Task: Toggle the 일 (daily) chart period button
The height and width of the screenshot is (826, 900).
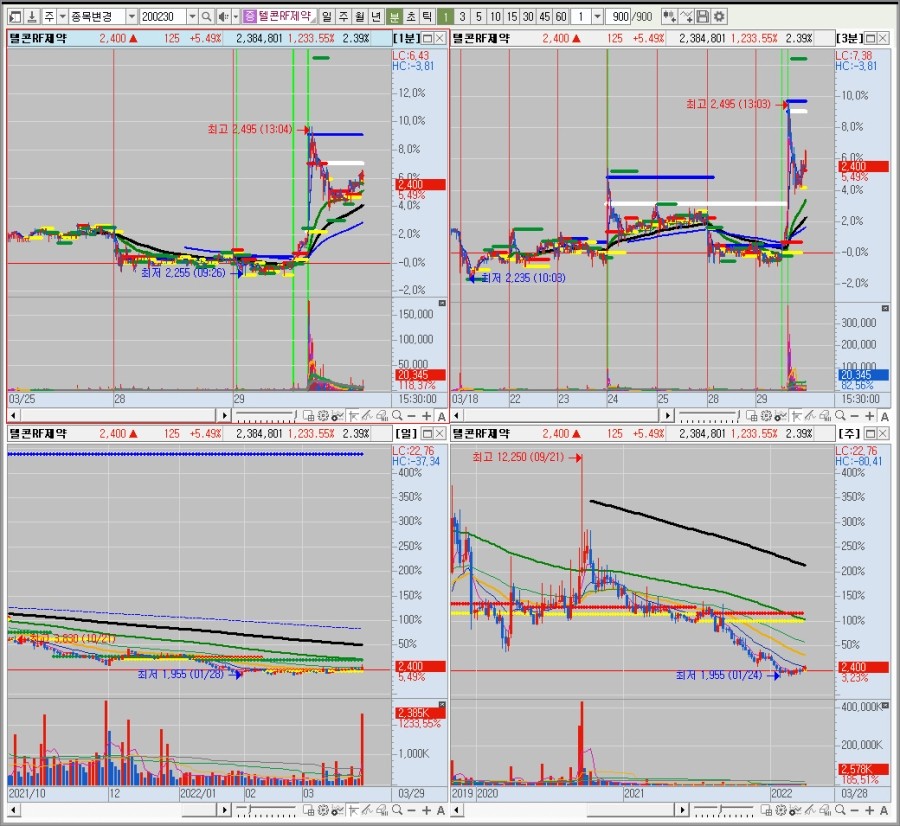Action: pyautogui.click(x=326, y=17)
